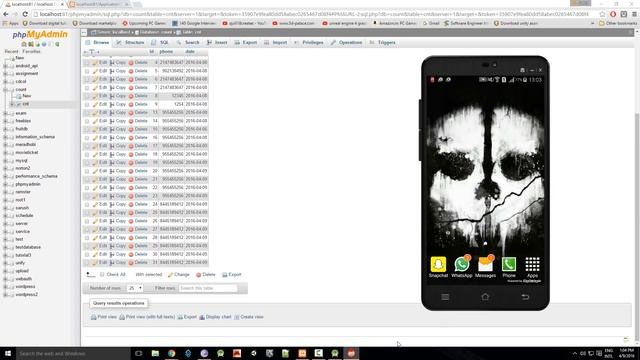640x360 pixels.
Task: Expand the information_schema database node
Action: coord(6,137)
